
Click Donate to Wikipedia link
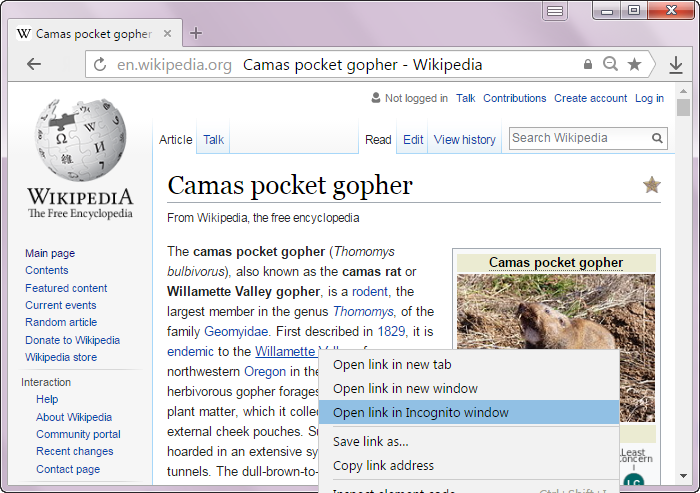(x=72, y=340)
